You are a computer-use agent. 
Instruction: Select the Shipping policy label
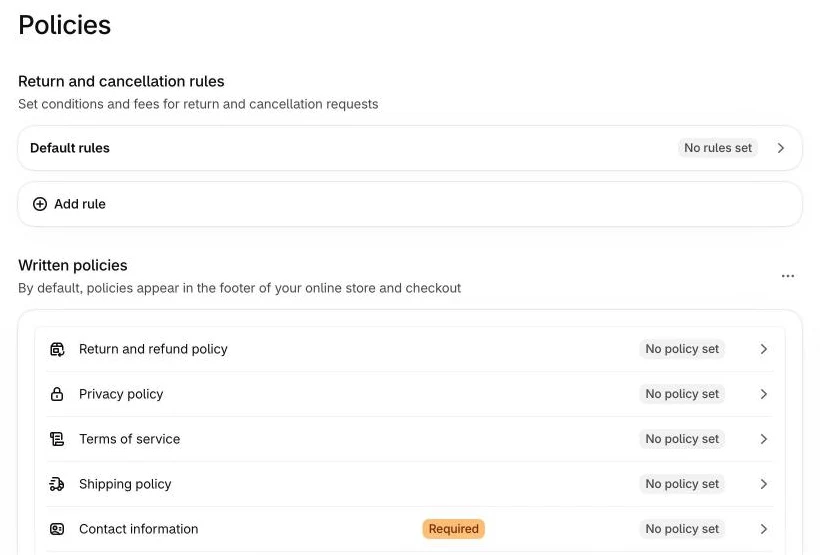point(125,484)
